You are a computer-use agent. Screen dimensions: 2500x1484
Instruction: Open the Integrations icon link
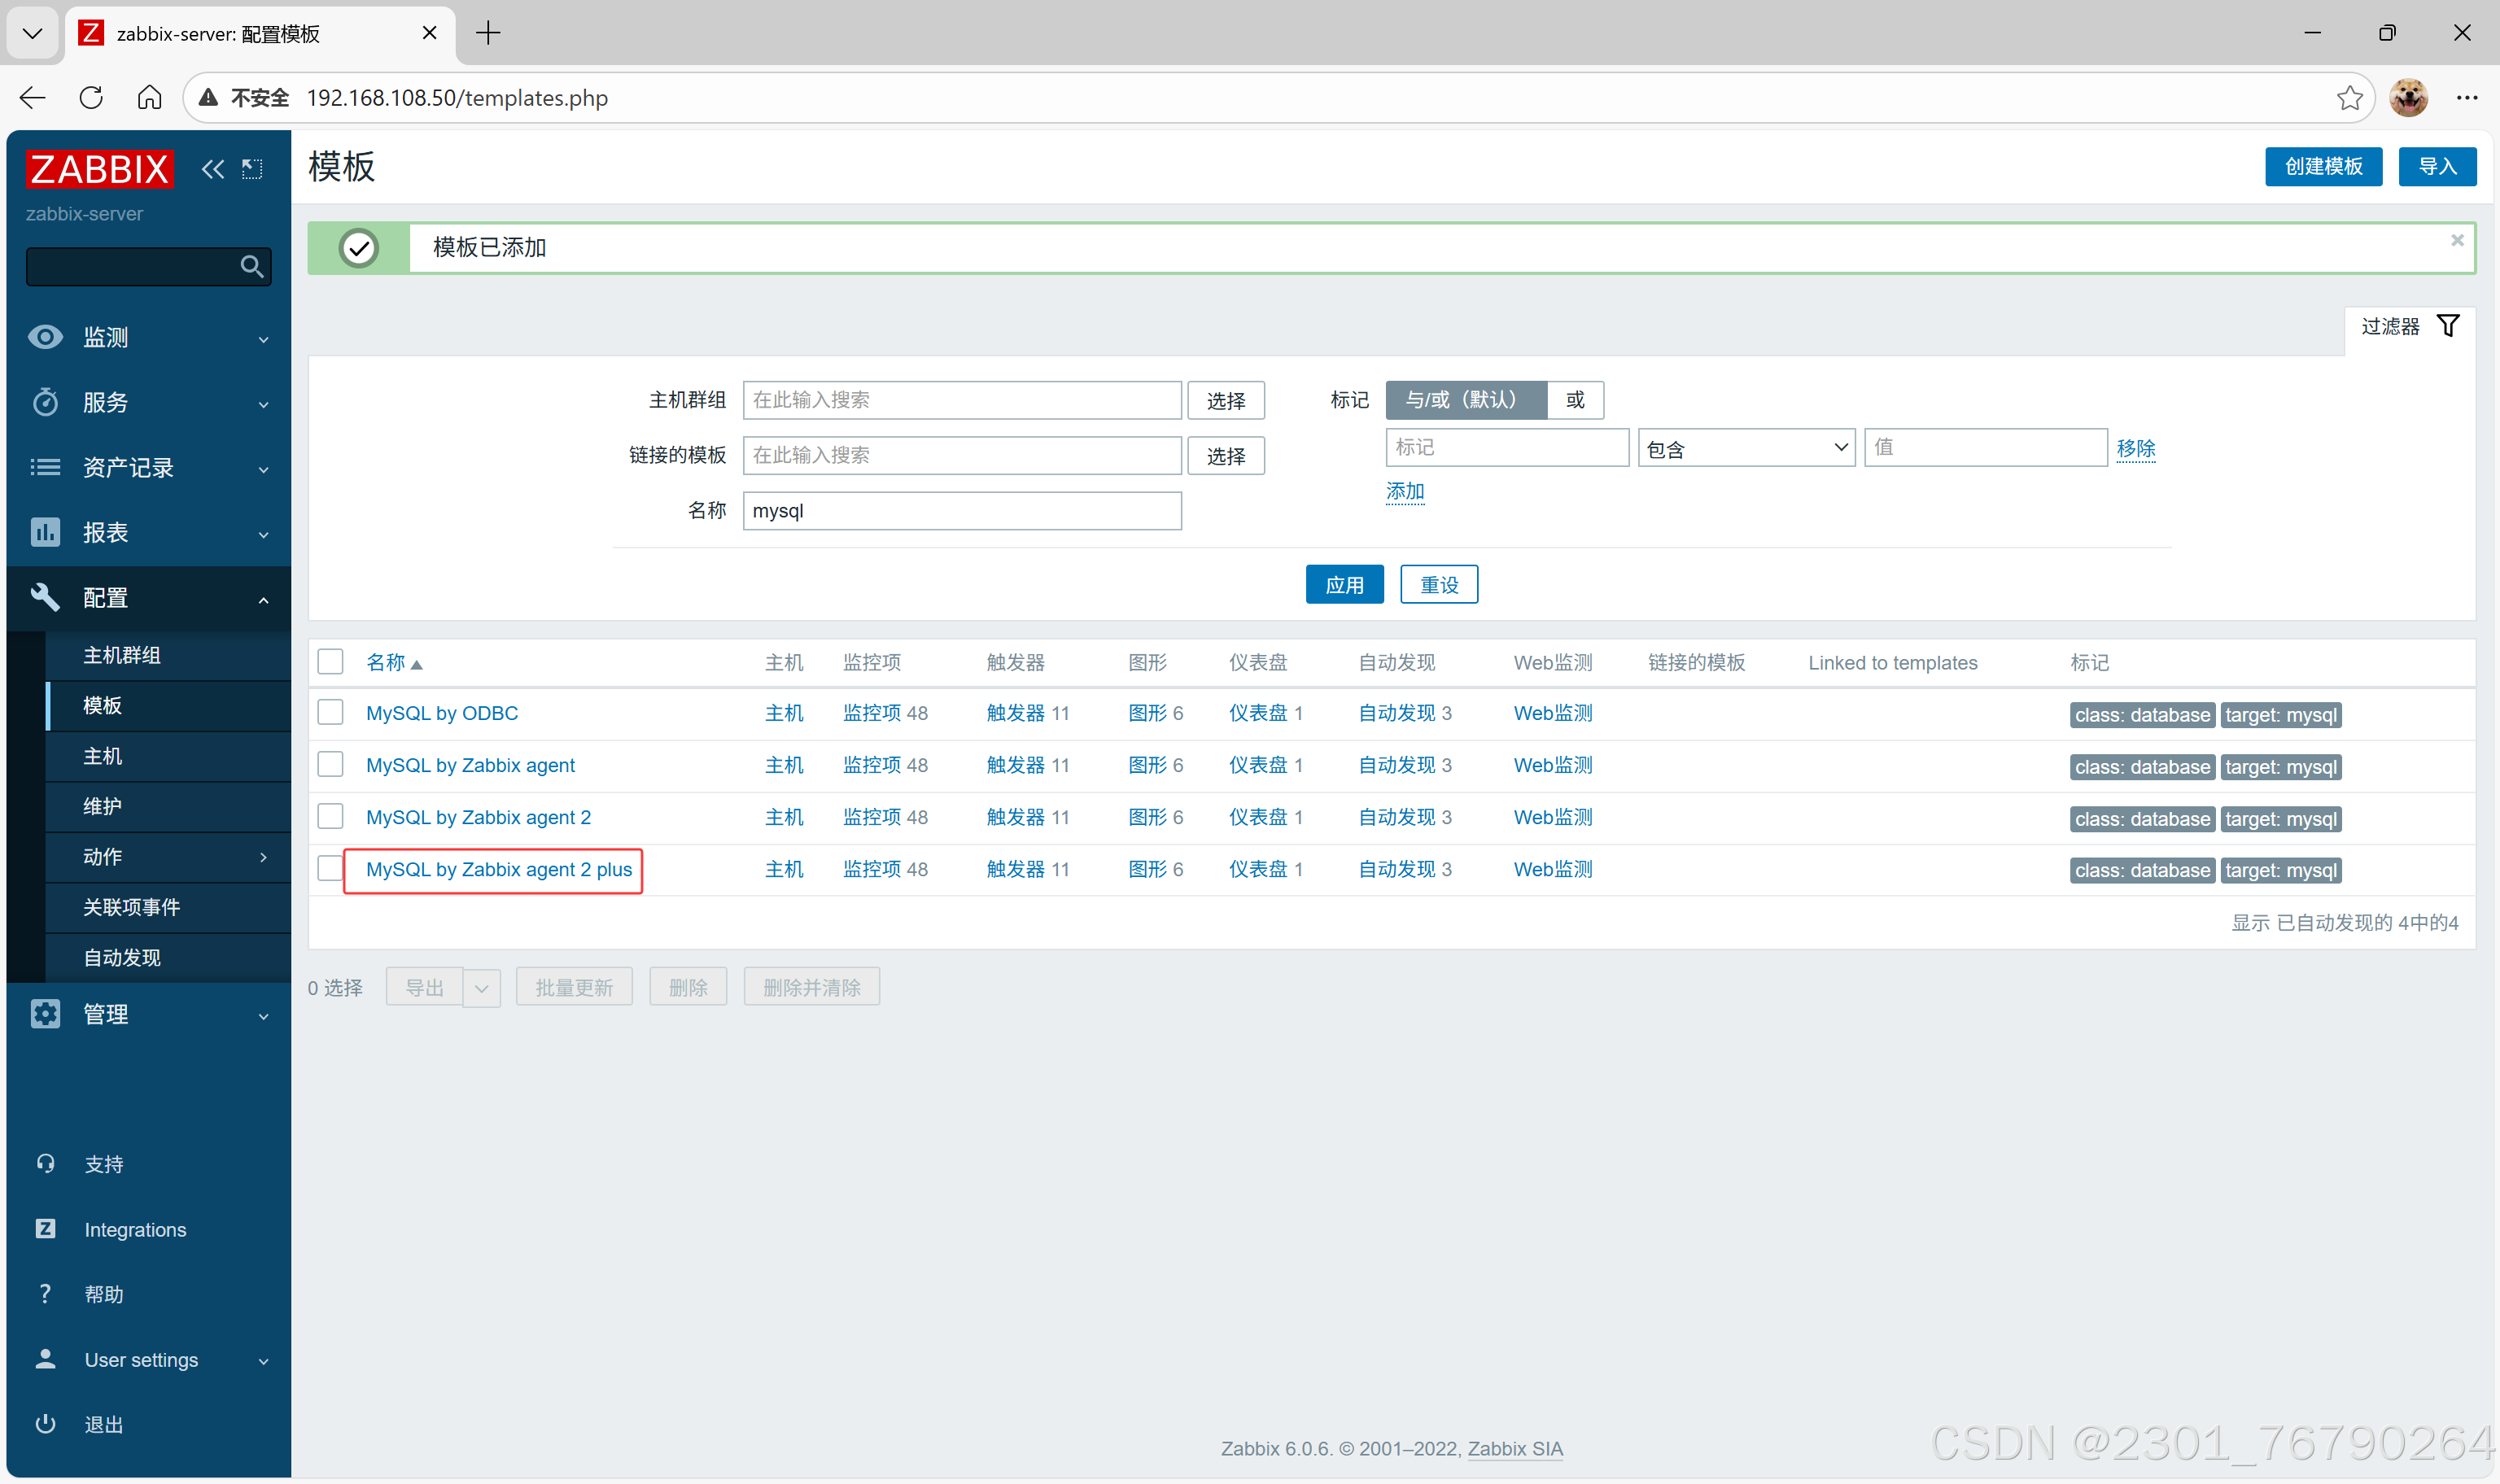[x=45, y=1229]
